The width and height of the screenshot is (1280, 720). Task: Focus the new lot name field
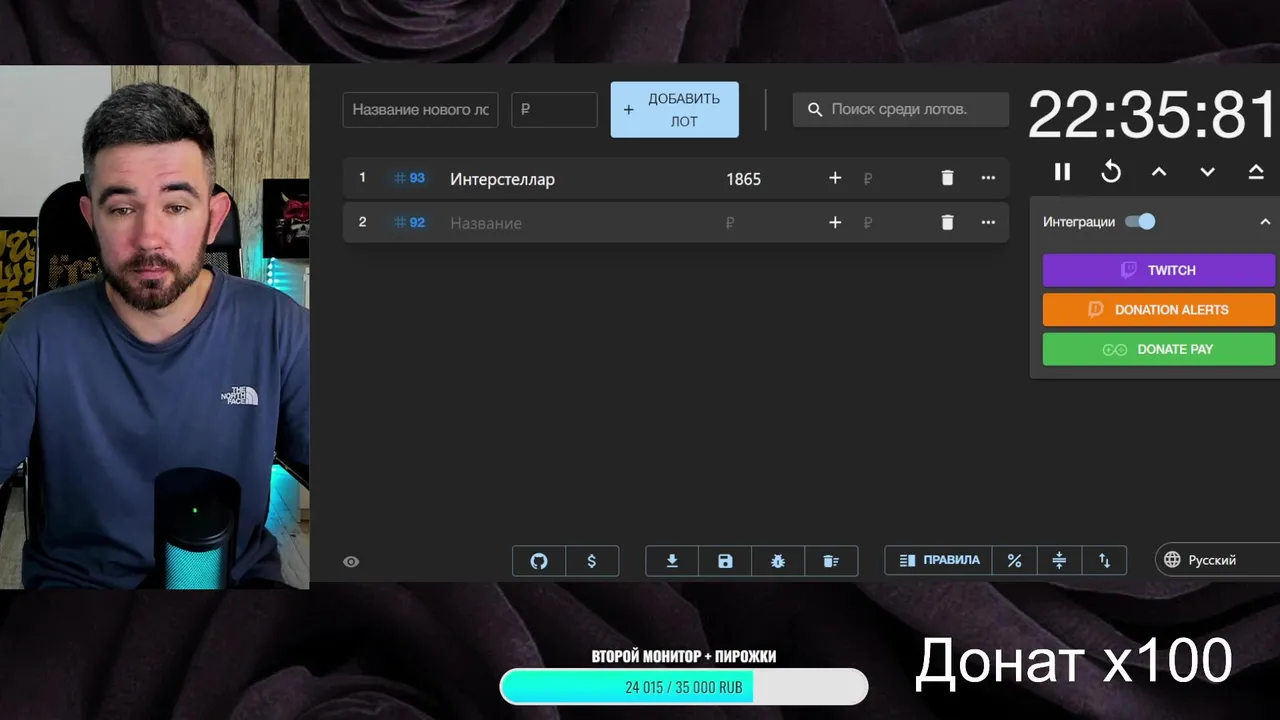[x=420, y=110]
